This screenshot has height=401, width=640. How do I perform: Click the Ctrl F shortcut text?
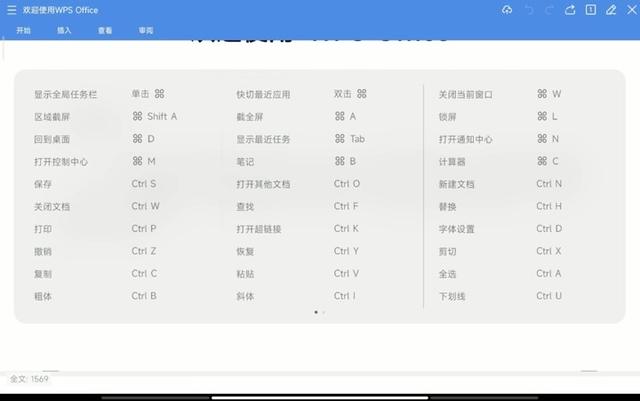(x=346, y=206)
